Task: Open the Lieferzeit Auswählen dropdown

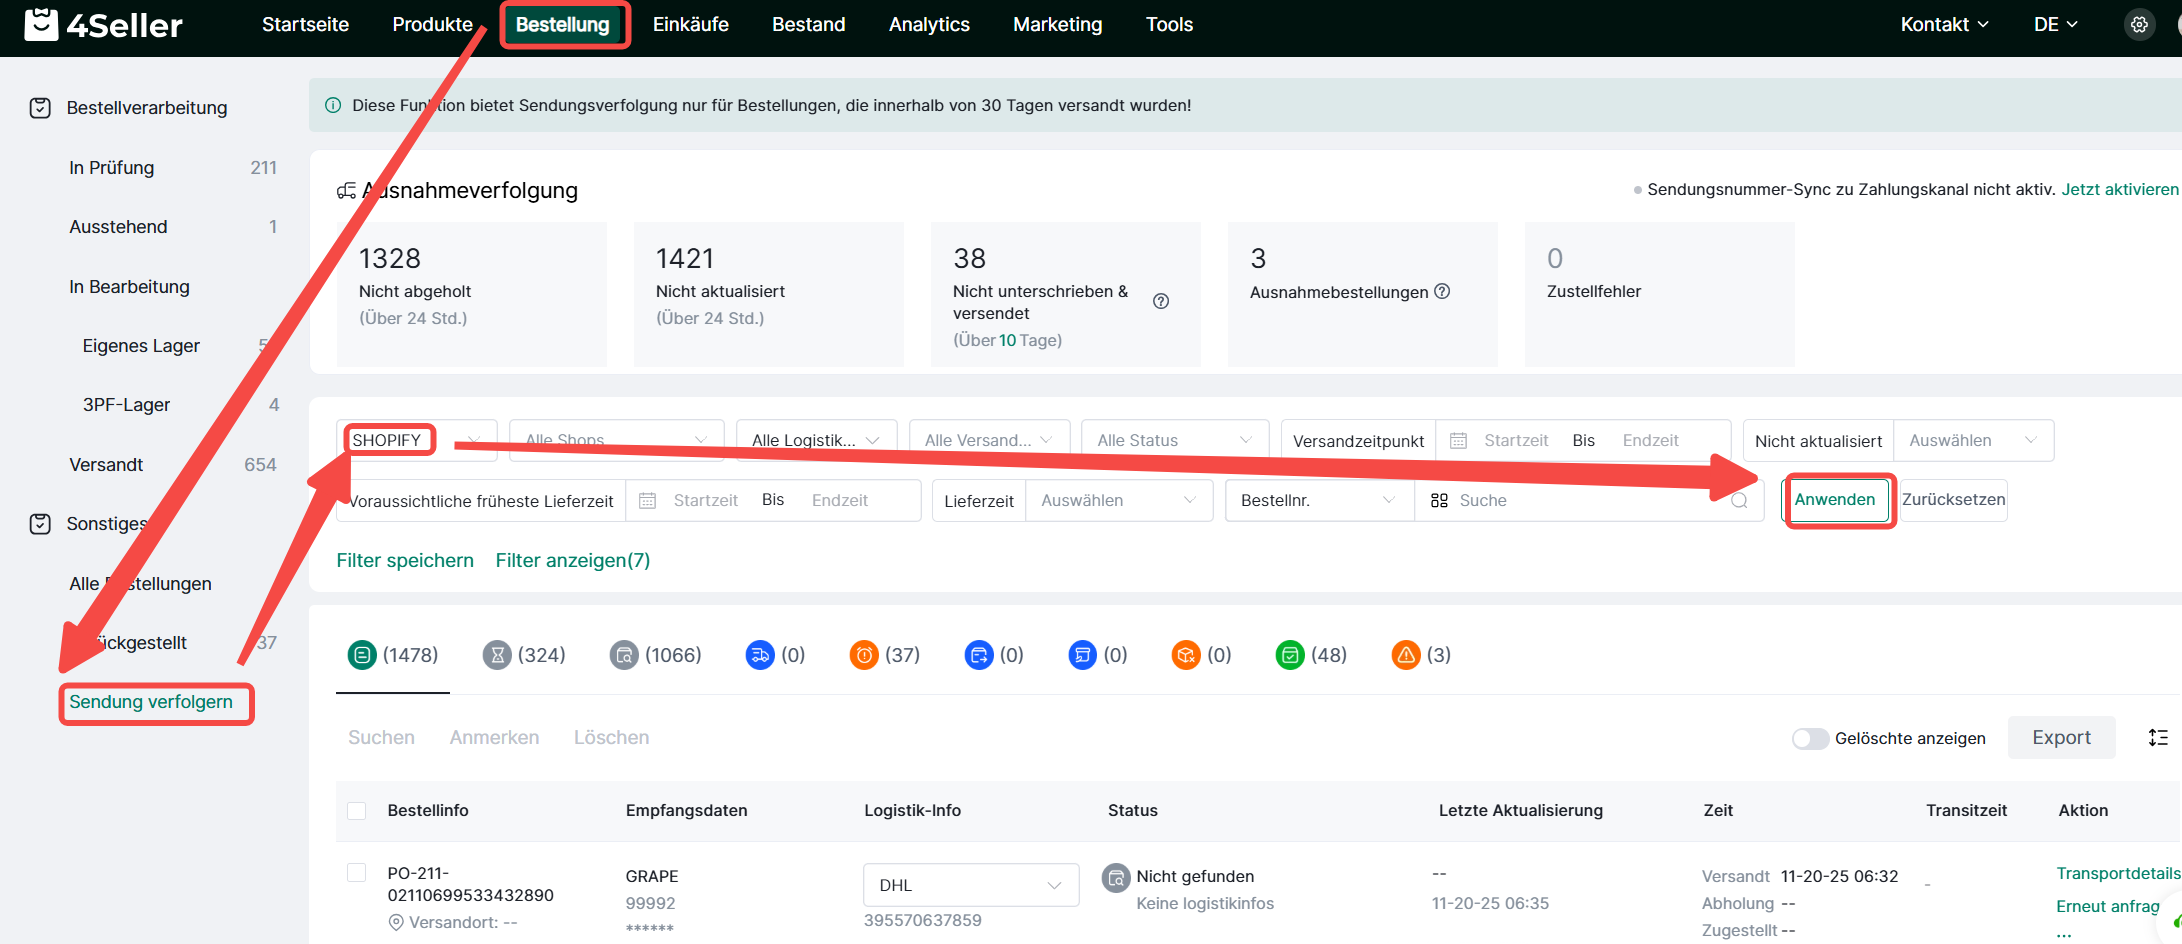Action: (1118, 501)
